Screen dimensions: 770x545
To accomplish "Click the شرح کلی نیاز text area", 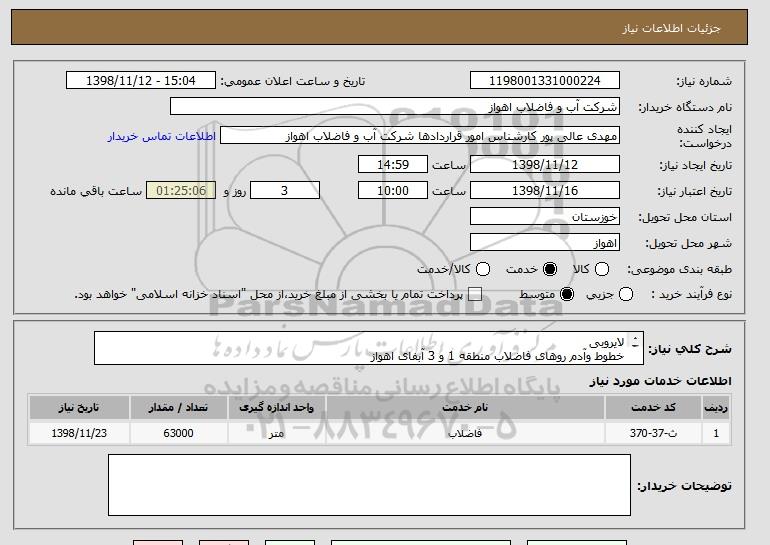I will click(x=369, y=349).
